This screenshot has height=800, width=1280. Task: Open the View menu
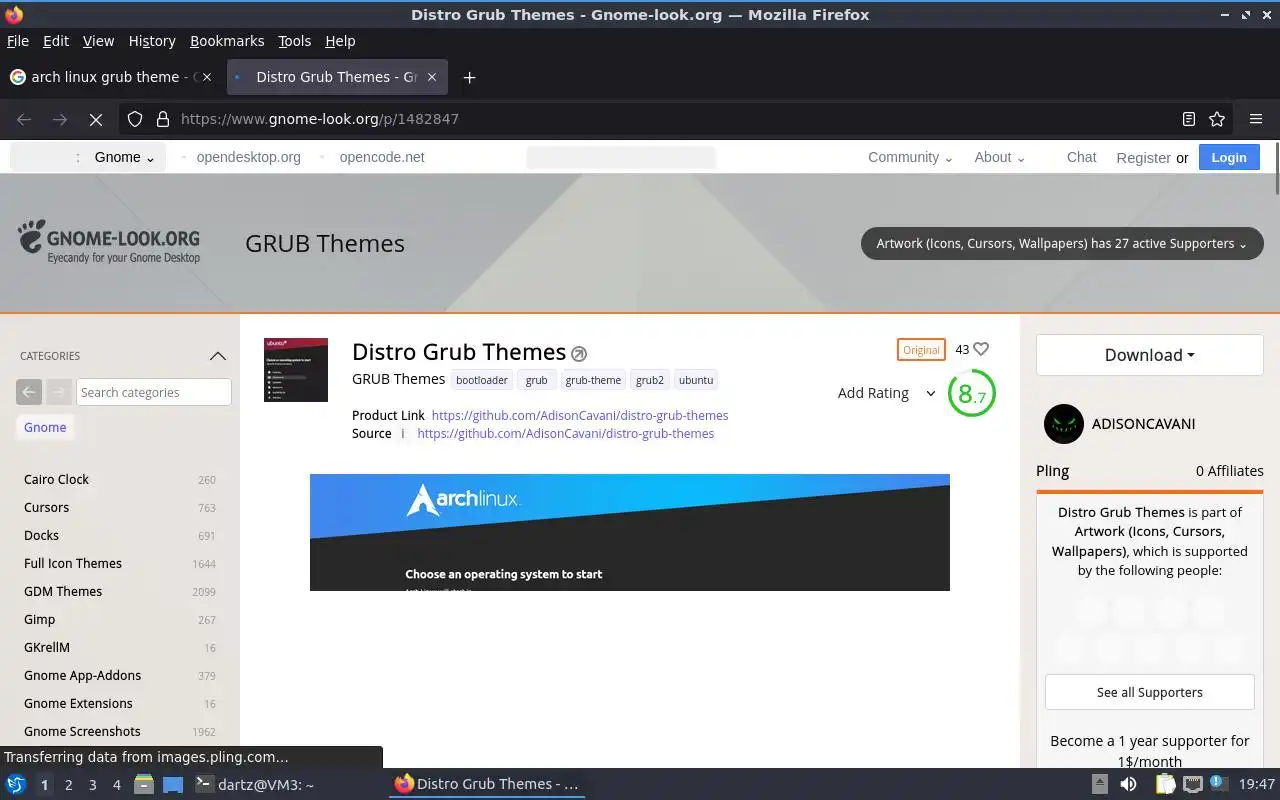point(98,41)
